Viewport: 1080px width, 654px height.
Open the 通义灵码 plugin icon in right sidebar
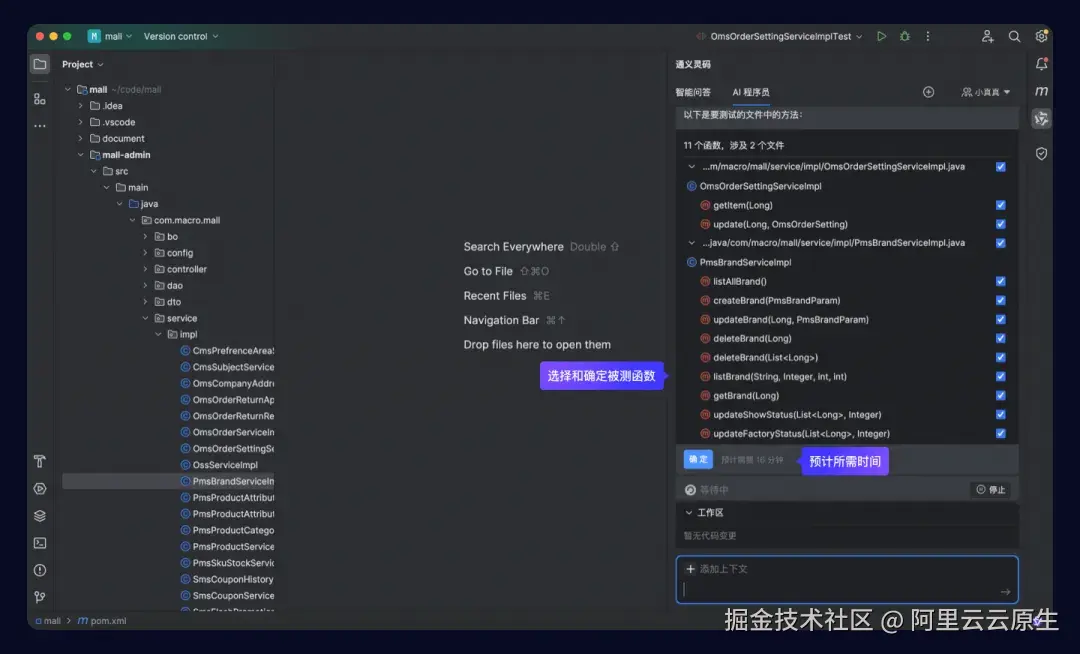tap(1041, 118)
